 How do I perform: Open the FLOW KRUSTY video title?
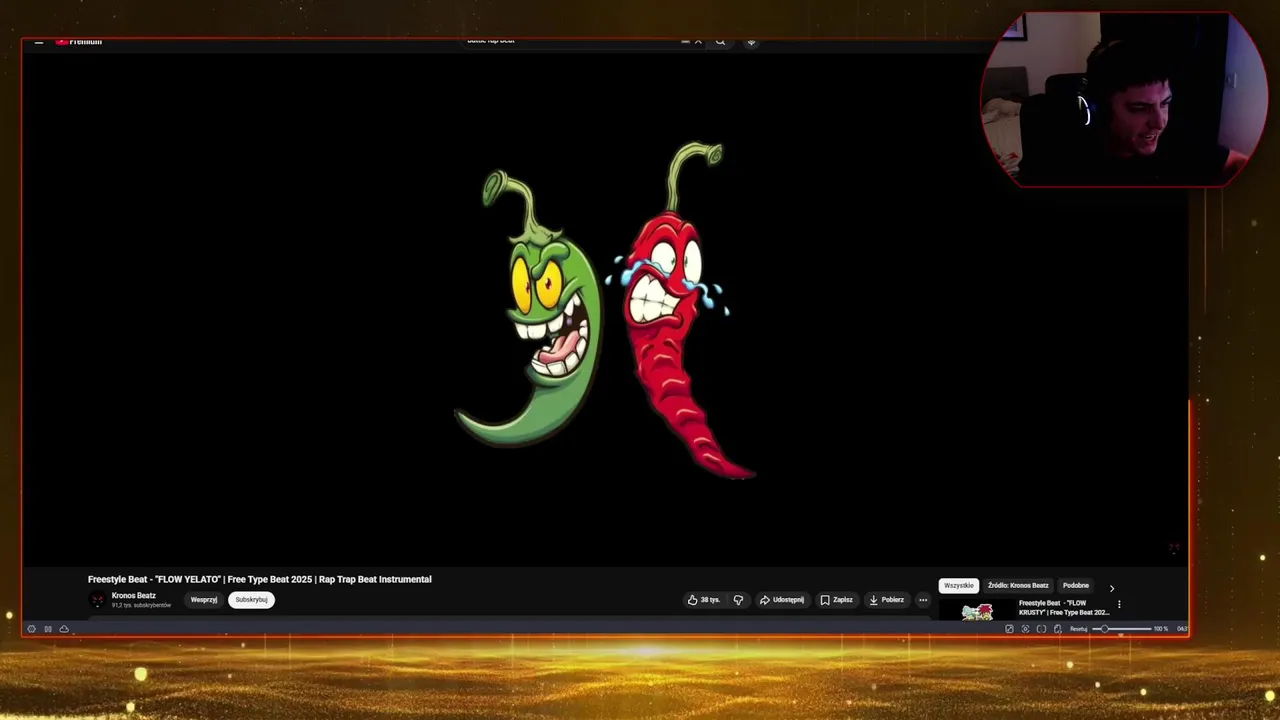coord(1064,608)
